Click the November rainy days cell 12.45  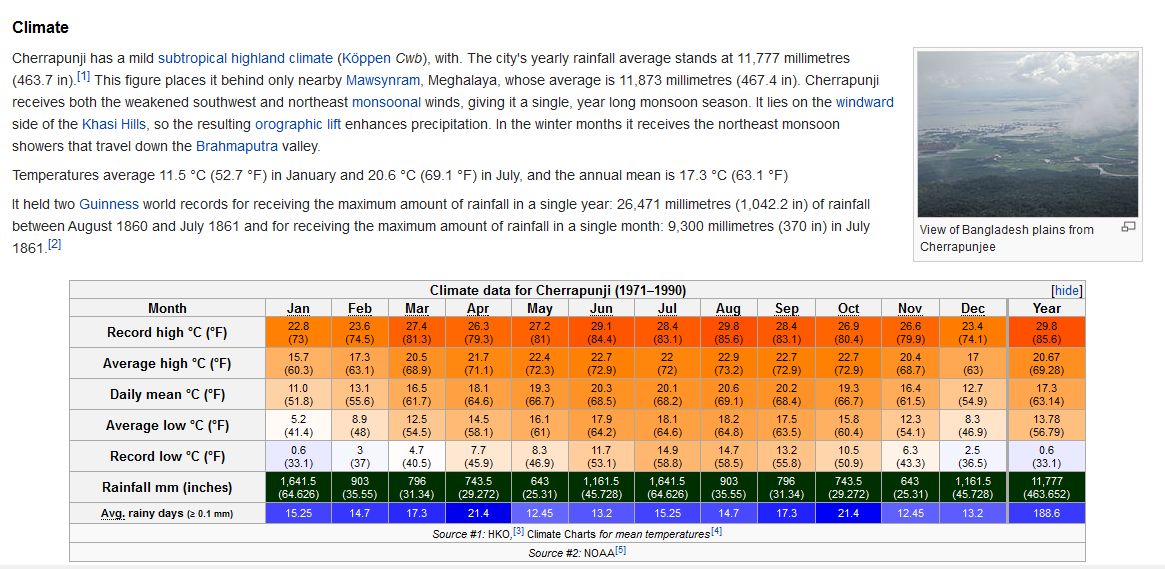coord(909,513)
